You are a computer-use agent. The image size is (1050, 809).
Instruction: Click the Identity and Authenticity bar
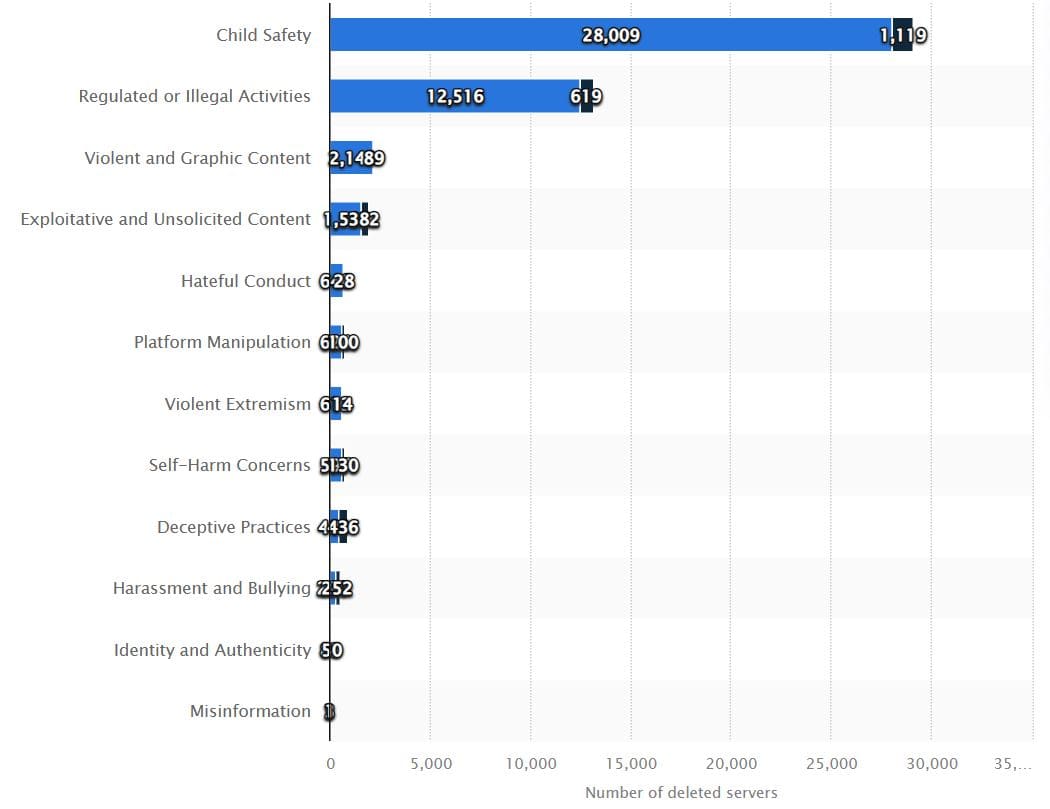click(x=331, y=650)
